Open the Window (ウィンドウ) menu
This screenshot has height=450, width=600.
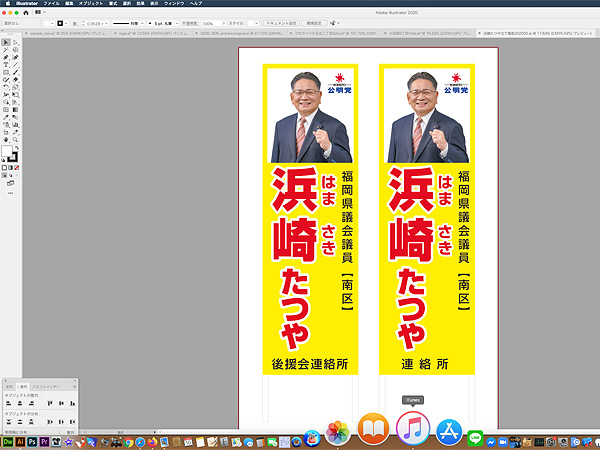point(174,3)
